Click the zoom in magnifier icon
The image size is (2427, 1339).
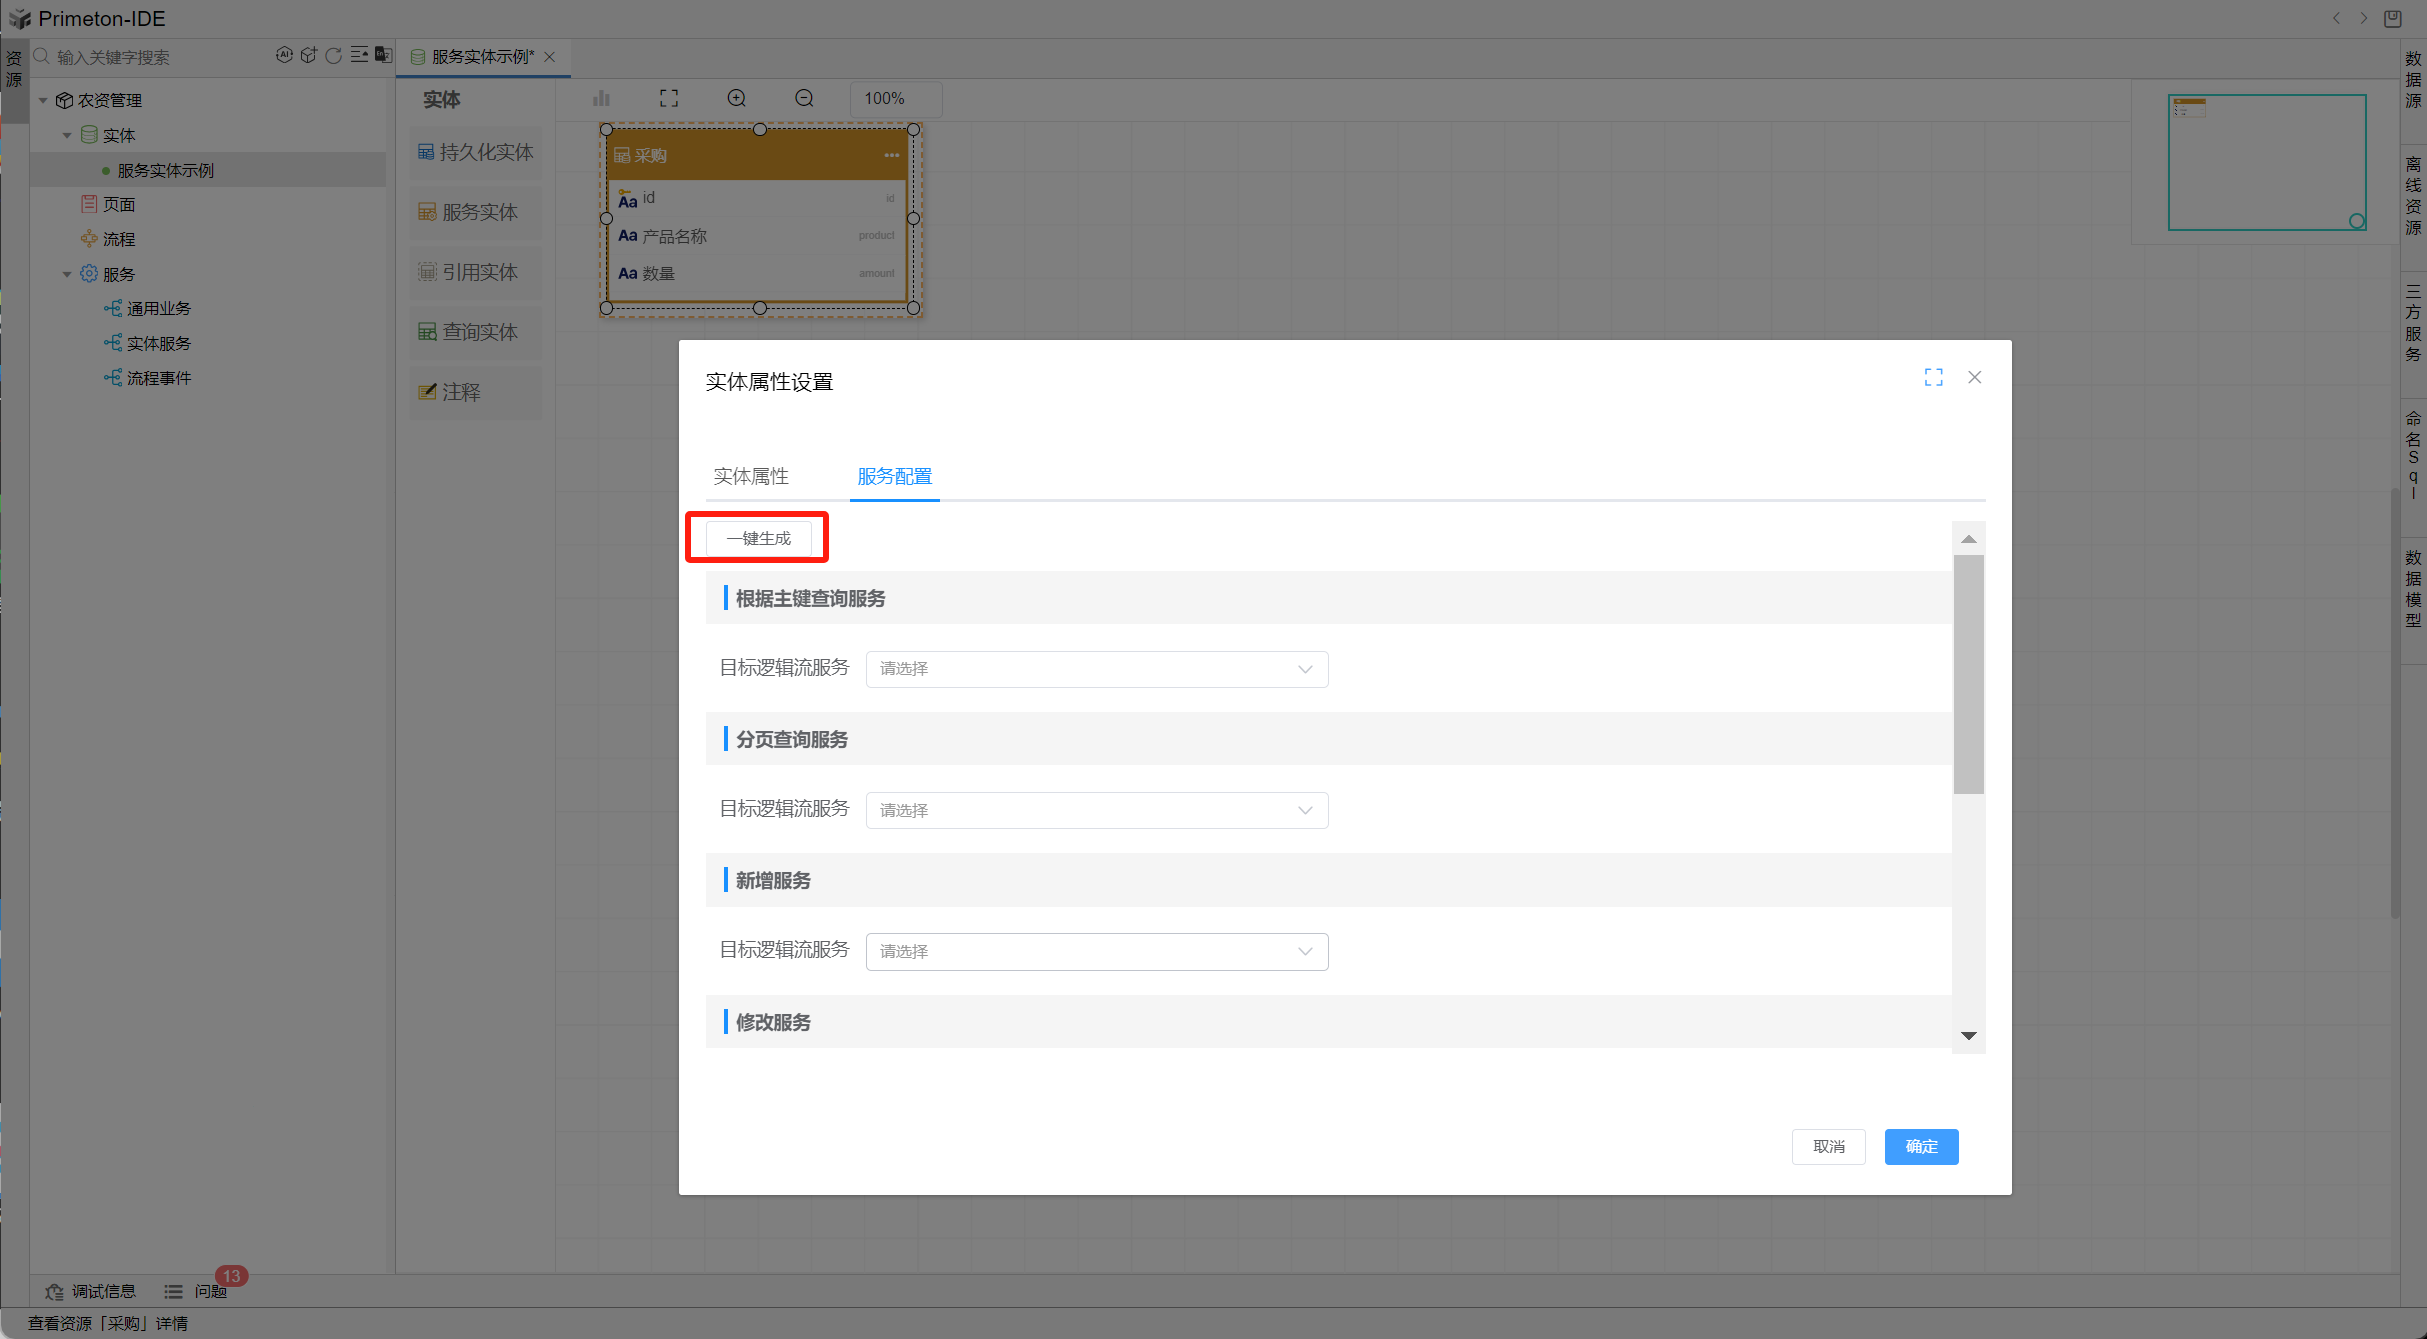(x=737, y=98)
